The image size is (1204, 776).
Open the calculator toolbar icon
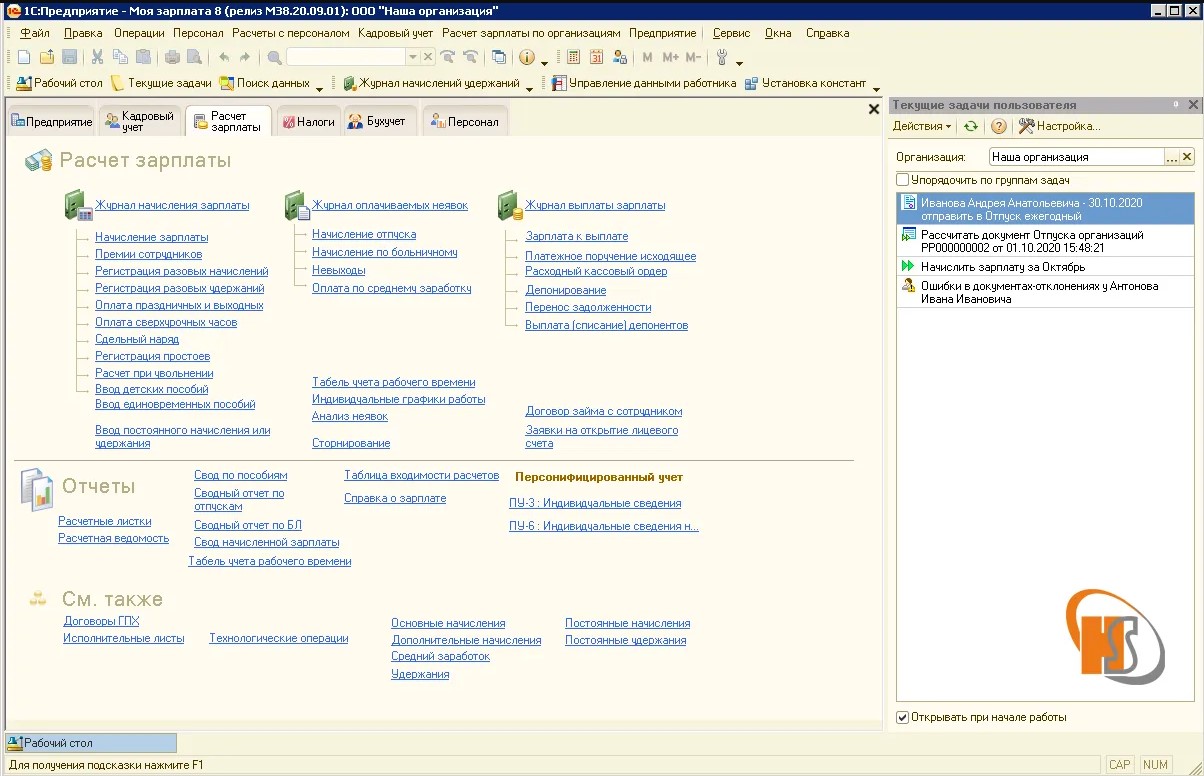(574, 57)
